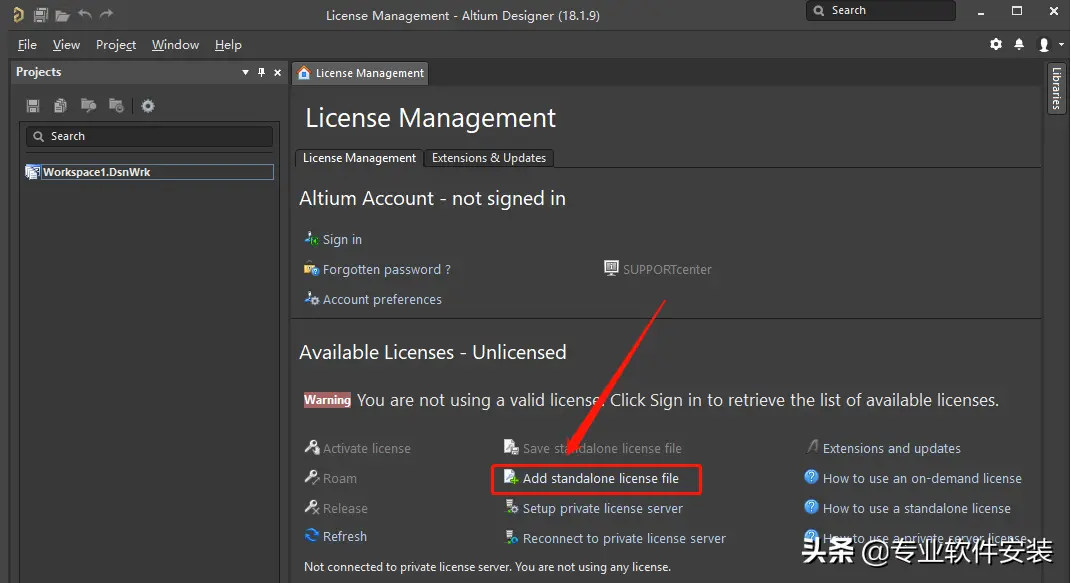This screenshot has height=583, width=1071.
Task: Click the Release license icon
Action: point(311,507)
